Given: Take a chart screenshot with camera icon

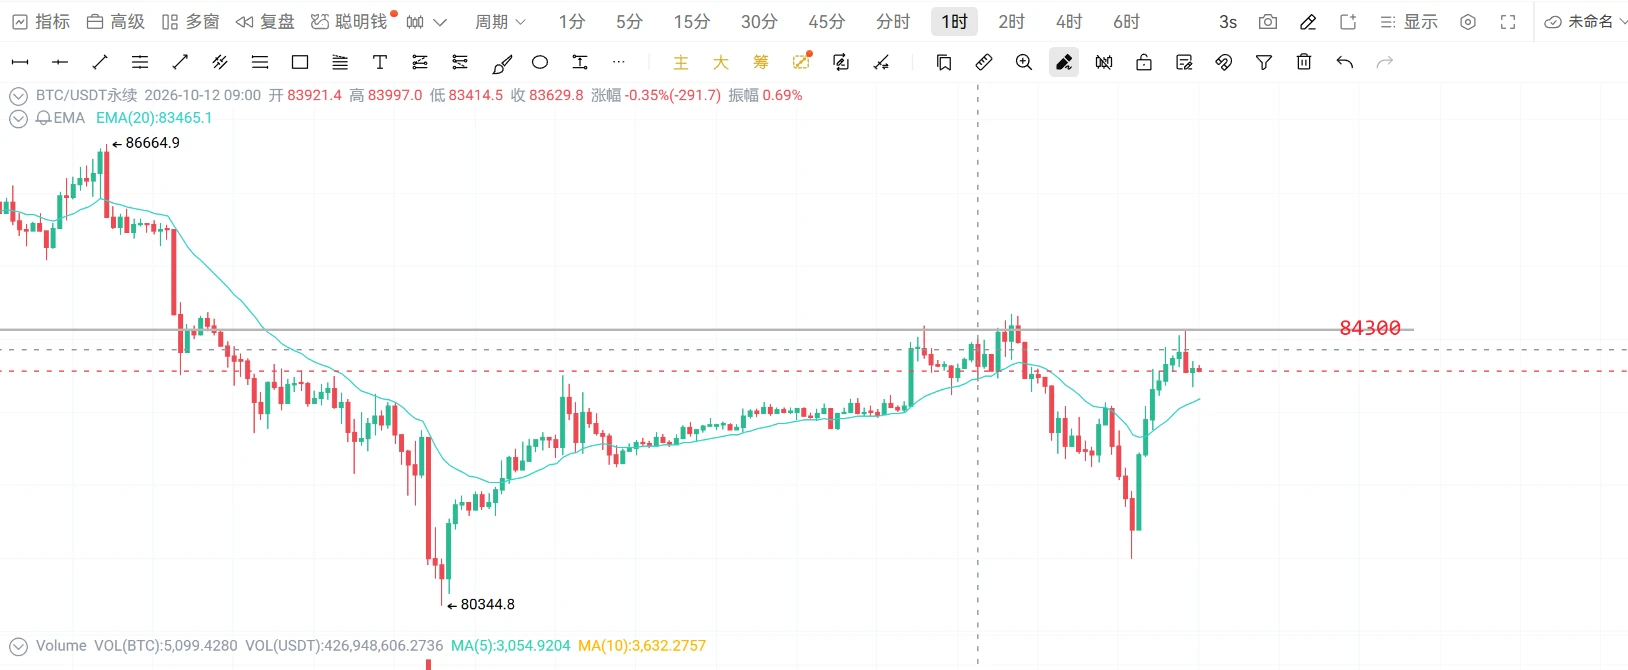Looking at the screenshot, I should pos(1268,21).
